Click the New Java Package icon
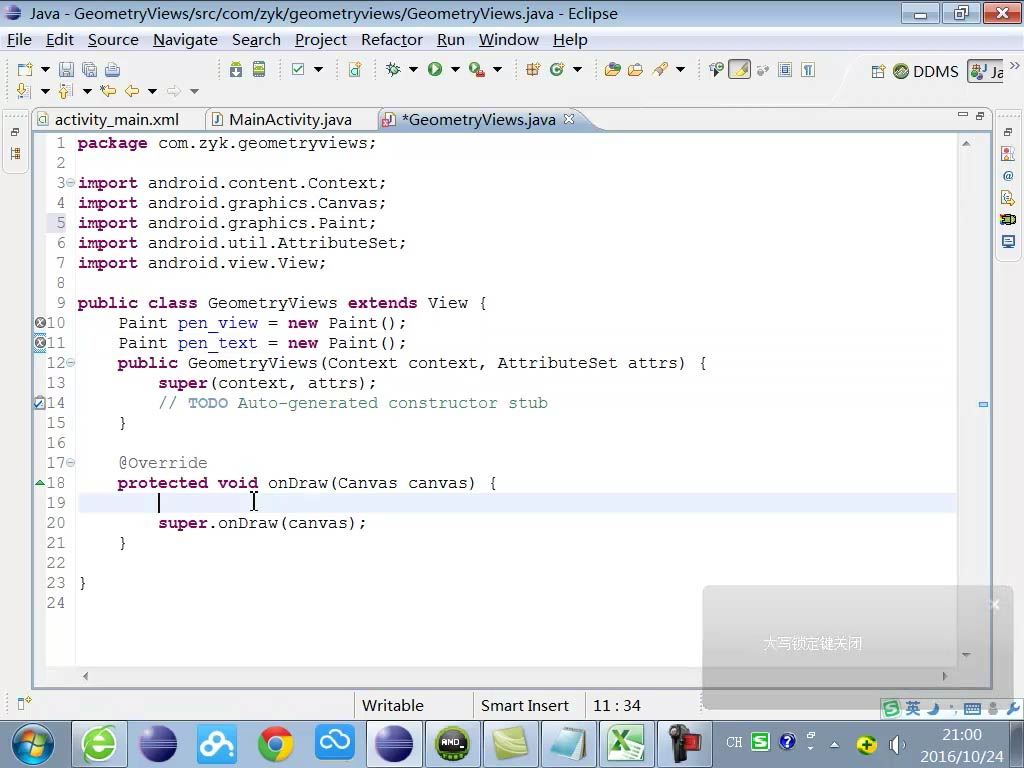The image size is (1024, 768). 533,69
